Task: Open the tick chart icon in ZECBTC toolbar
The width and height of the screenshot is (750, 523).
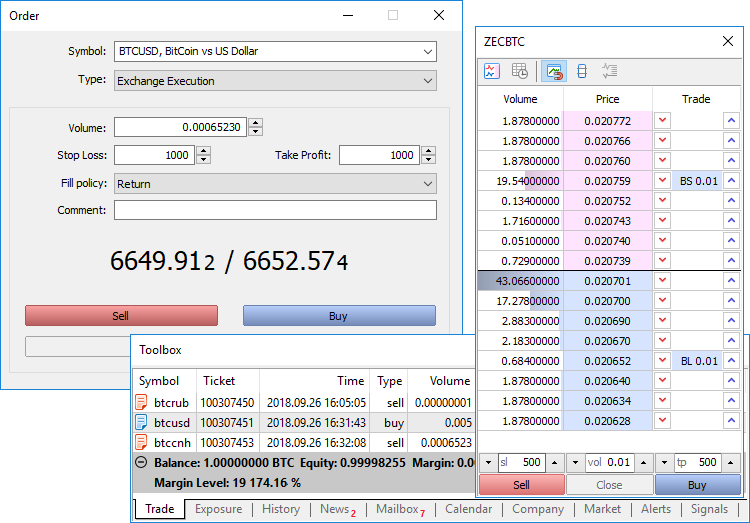Action: (x=491, y=71)
